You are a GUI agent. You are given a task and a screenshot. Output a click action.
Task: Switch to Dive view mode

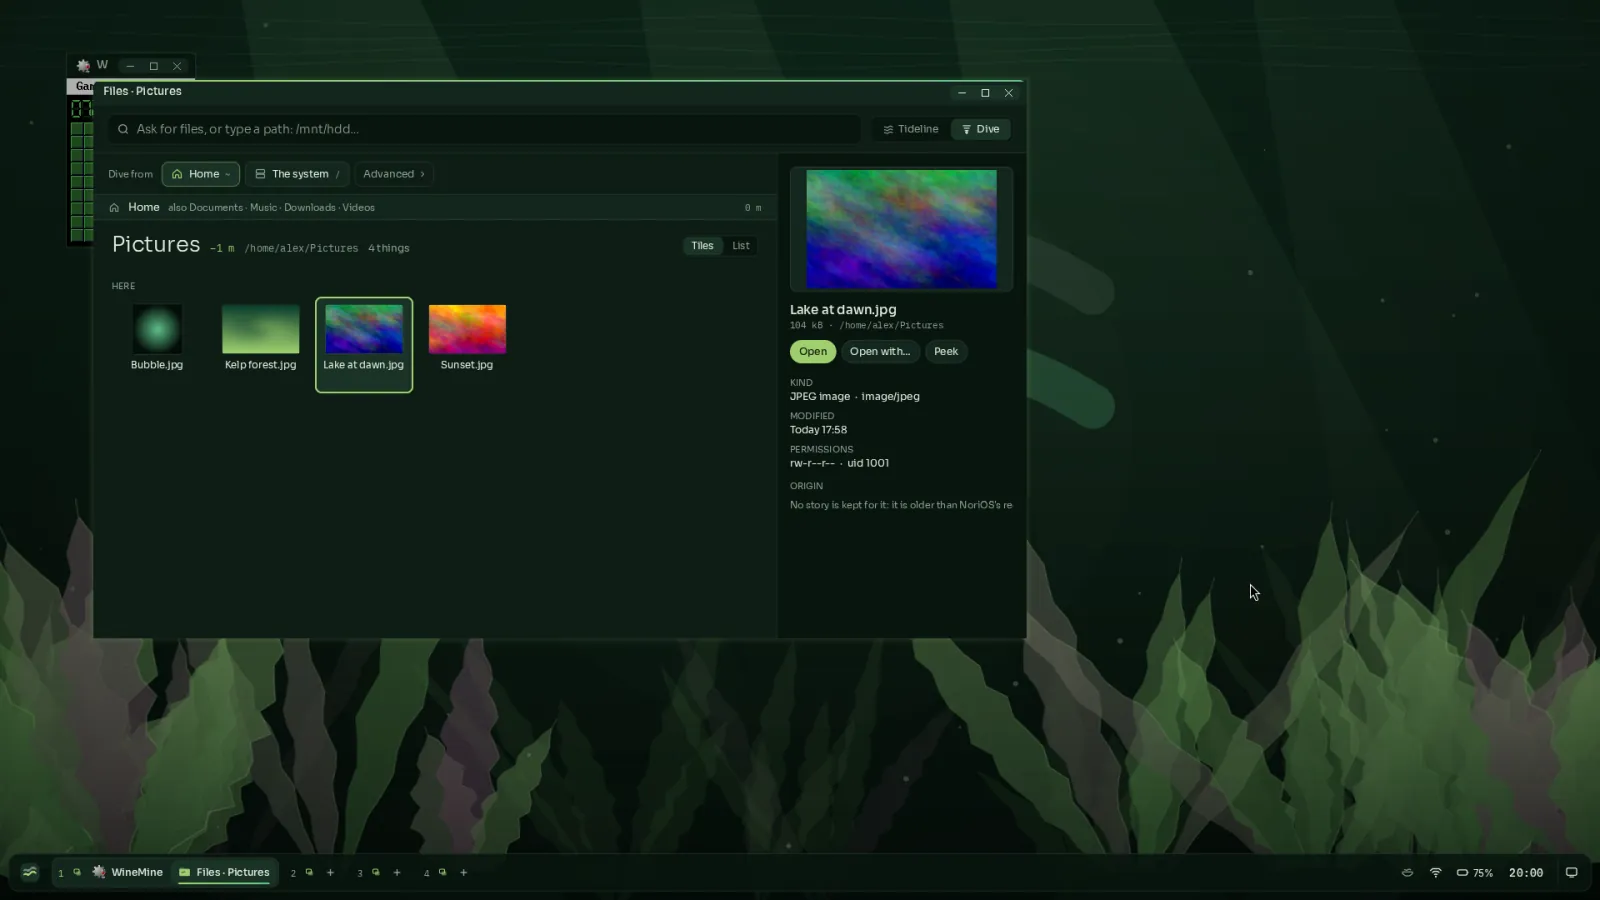coord(981,129)
